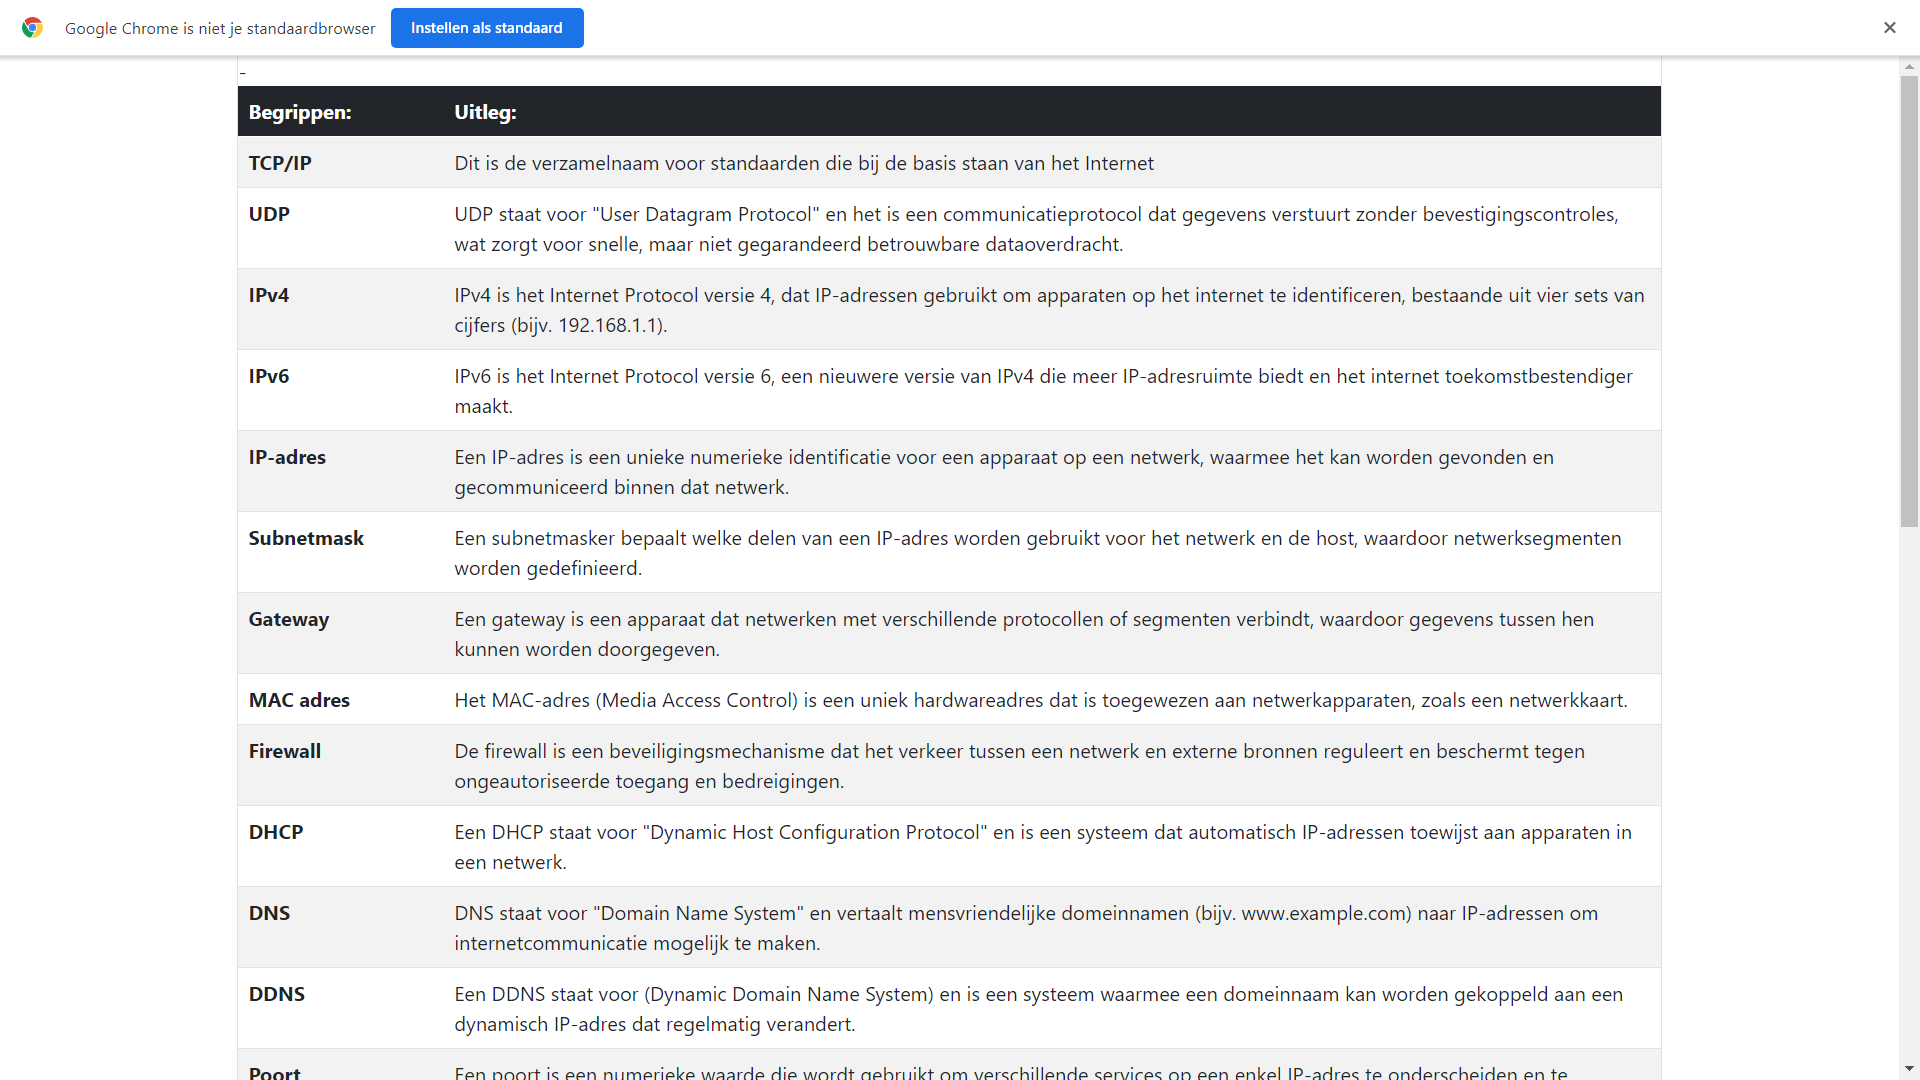The width and height of the screenshot is (1920, 1080).
Task: Click the vertical scrollbar thumb
Action: [1909, 300]
